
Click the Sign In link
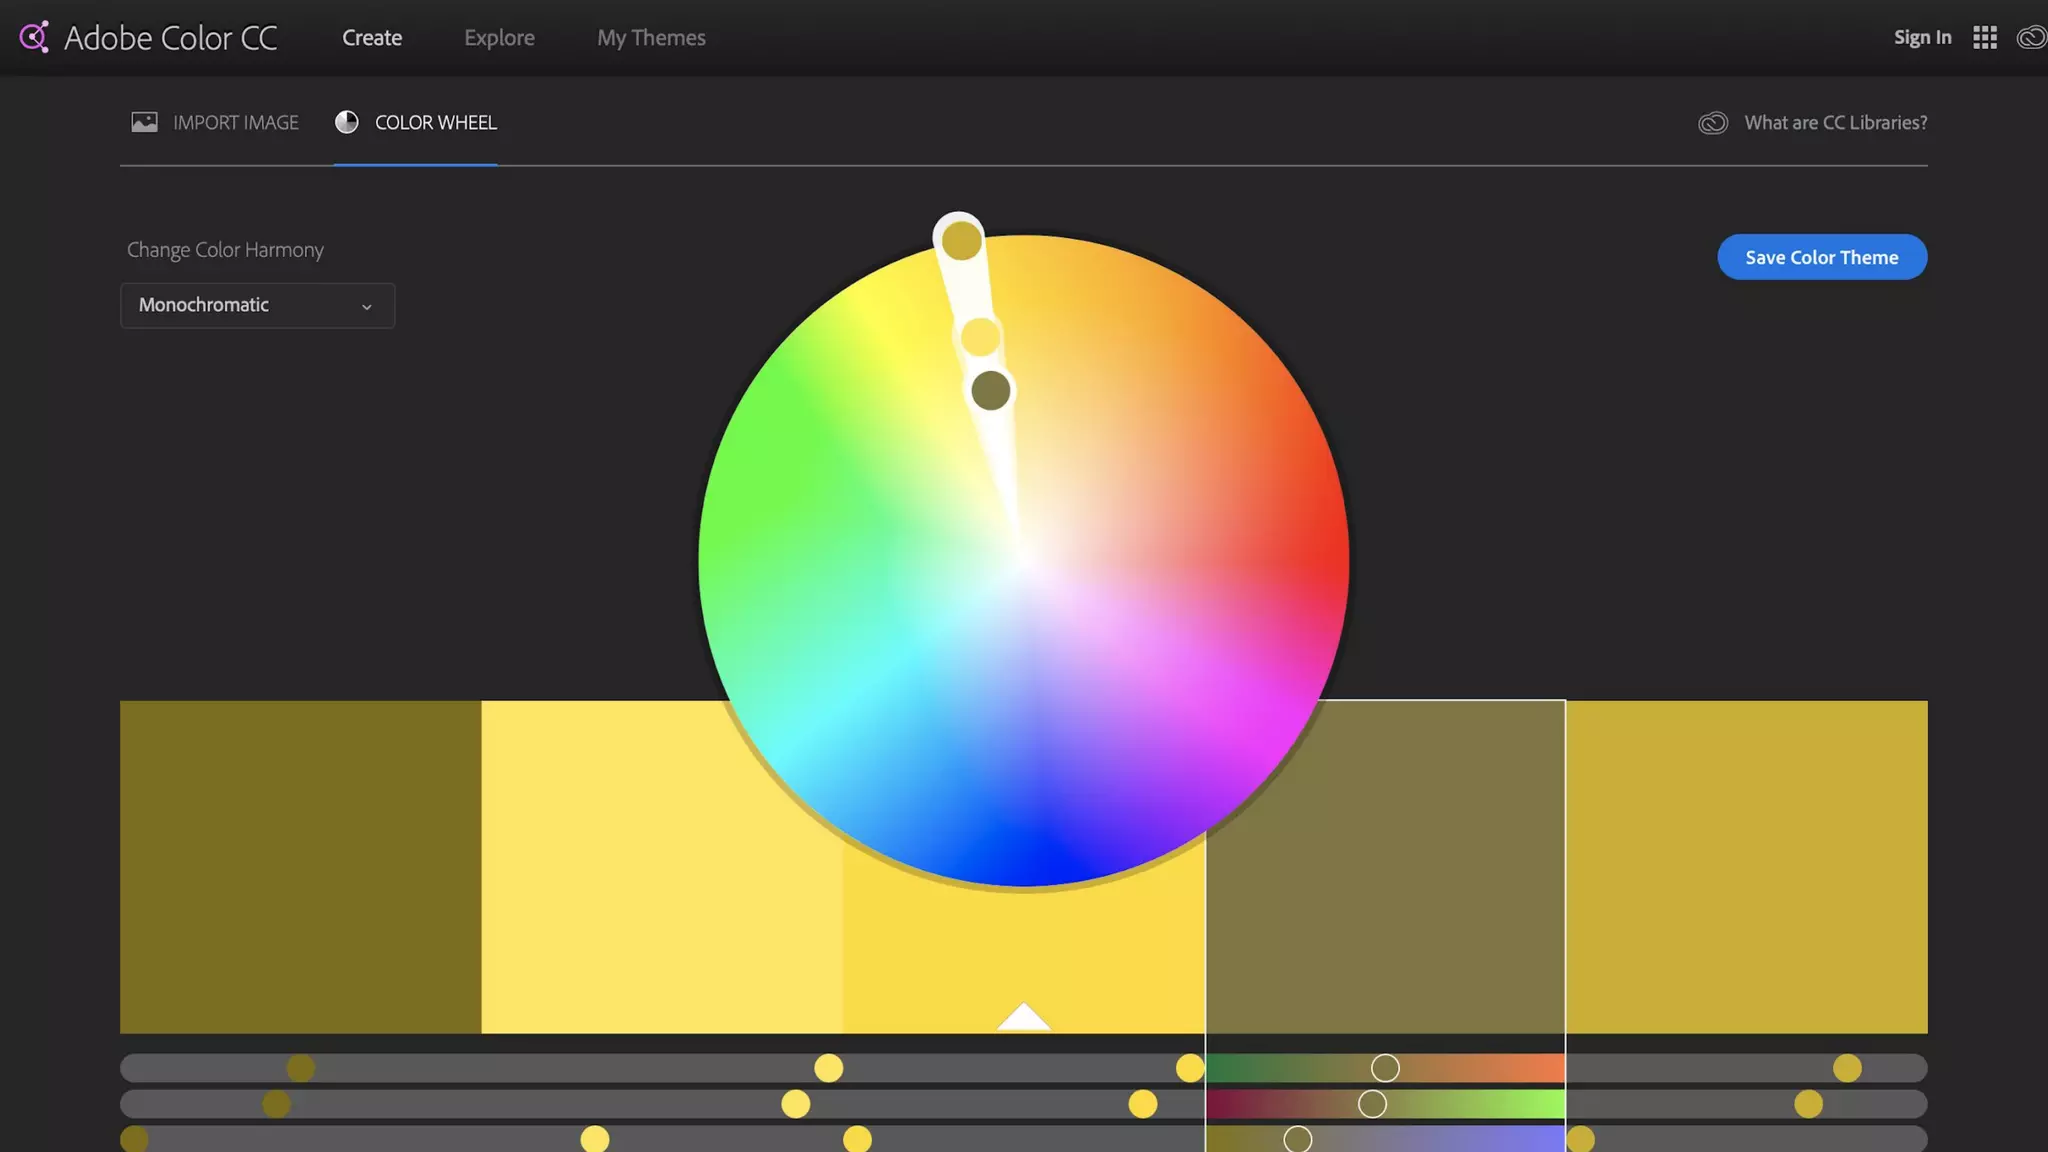(x=1922, y=38)
